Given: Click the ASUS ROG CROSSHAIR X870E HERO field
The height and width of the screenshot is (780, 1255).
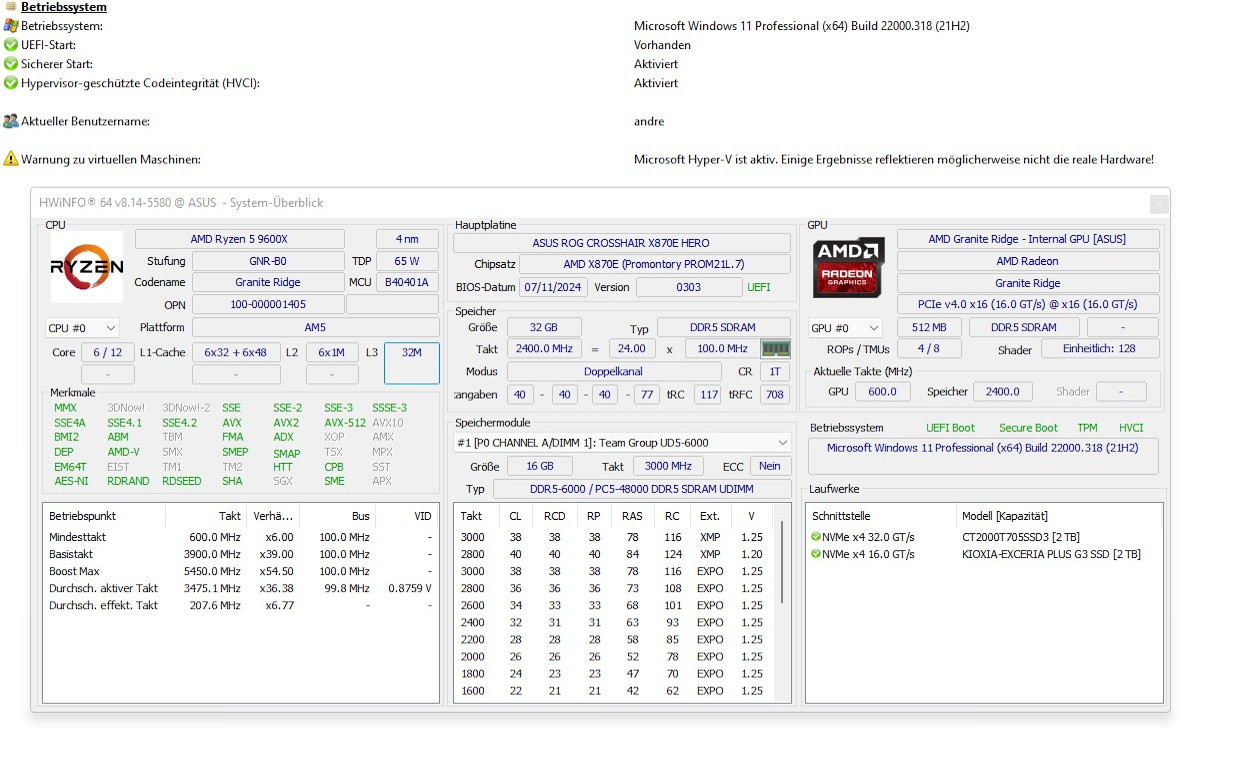Looking at the screenshot, I should [x=621, y=243].
